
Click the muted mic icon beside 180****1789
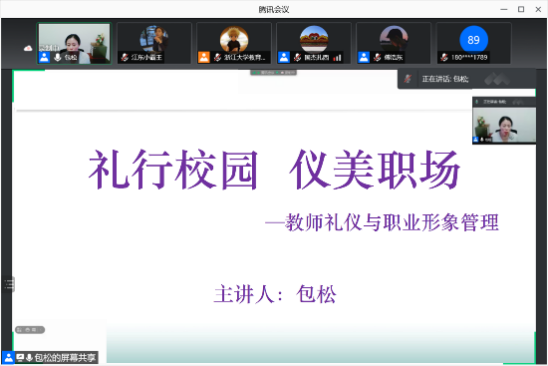tap(444, 57)
